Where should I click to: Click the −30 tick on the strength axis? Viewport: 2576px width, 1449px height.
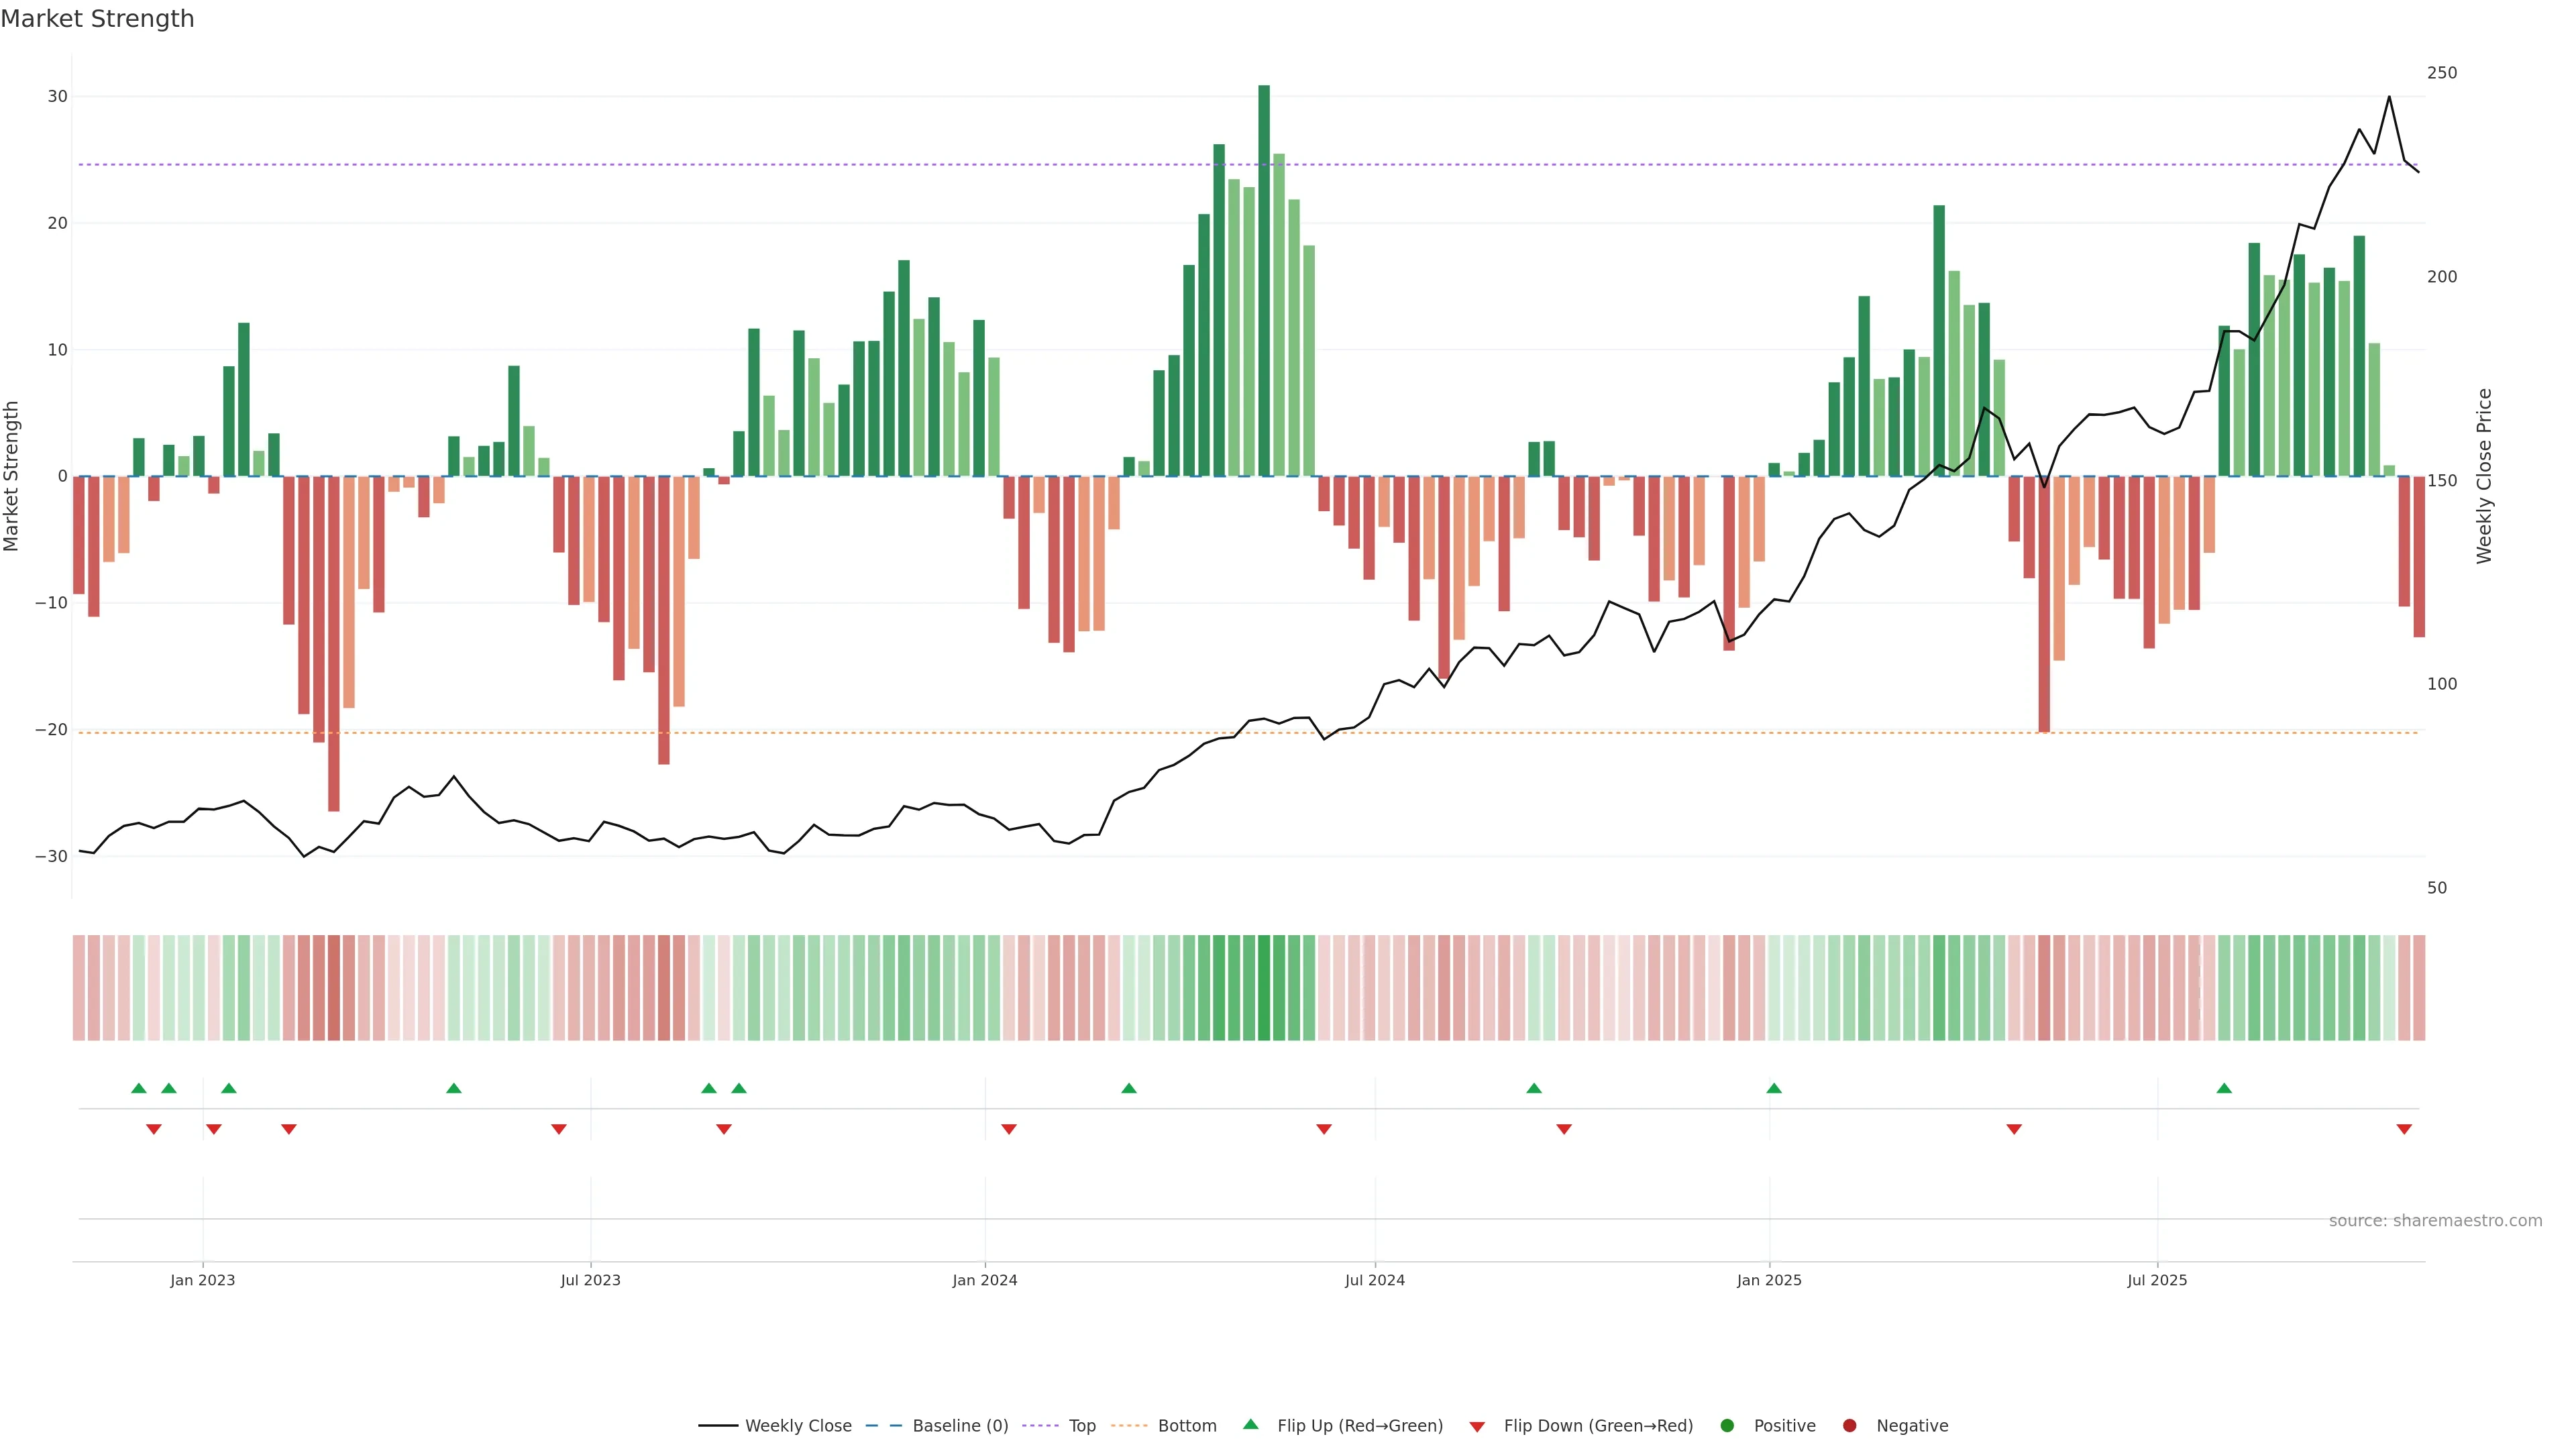coord(50,857)
